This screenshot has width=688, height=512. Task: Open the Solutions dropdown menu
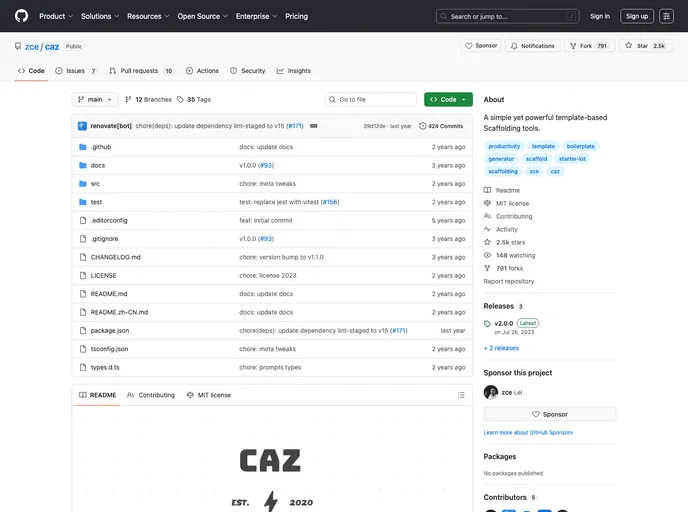tap(100, 16)
